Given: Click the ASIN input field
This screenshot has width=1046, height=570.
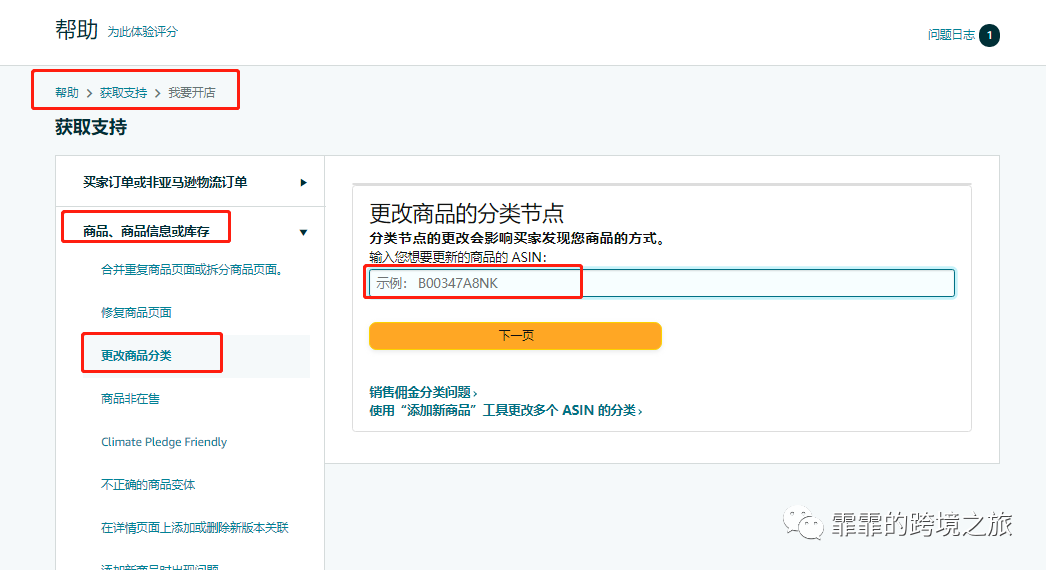Looking at the screenshot, I should click(x=662, y=283).
